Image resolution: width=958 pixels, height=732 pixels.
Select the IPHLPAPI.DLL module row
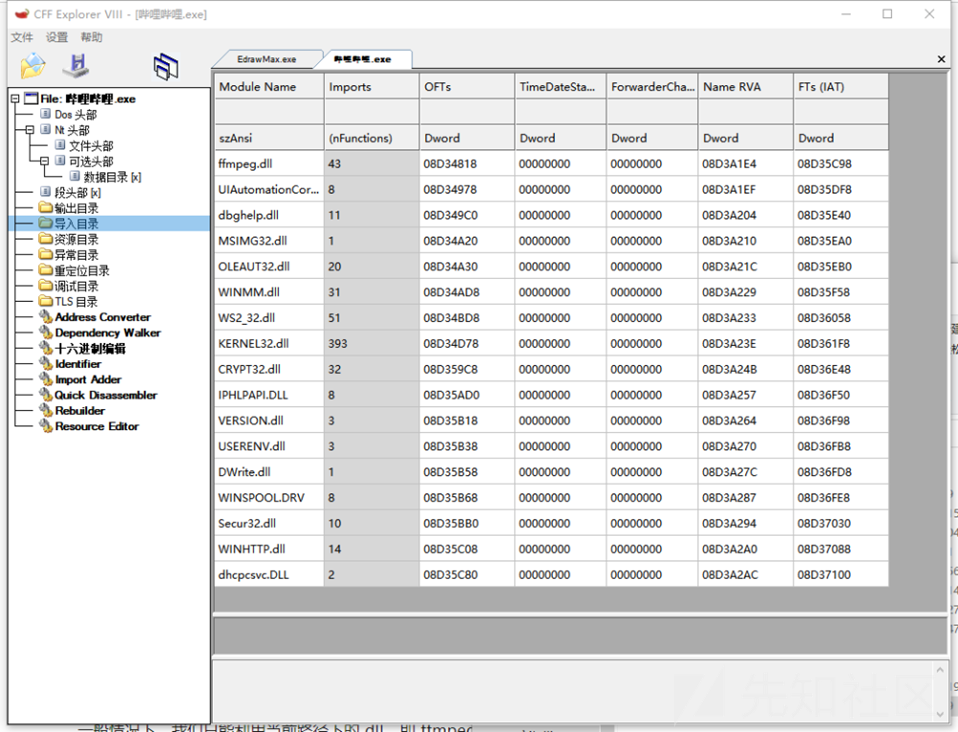click(551, 395)
